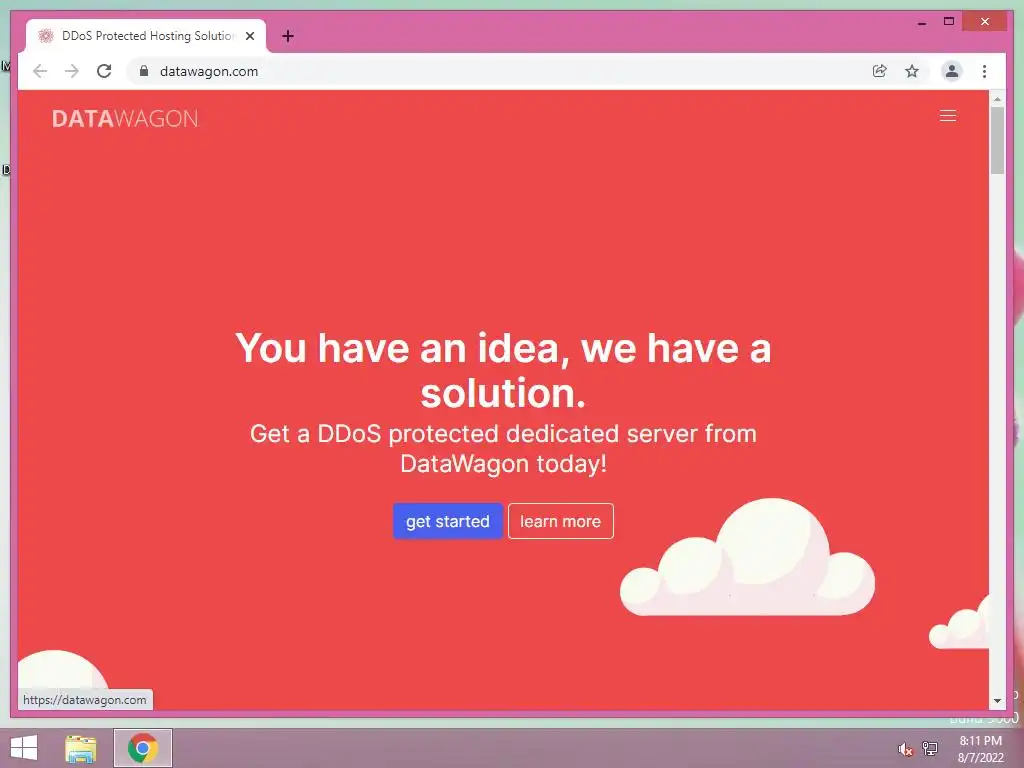This screenshot has height=768, width=1024.
Task: Click the Chrome back arrow
Action: click(x=40, y=71)
